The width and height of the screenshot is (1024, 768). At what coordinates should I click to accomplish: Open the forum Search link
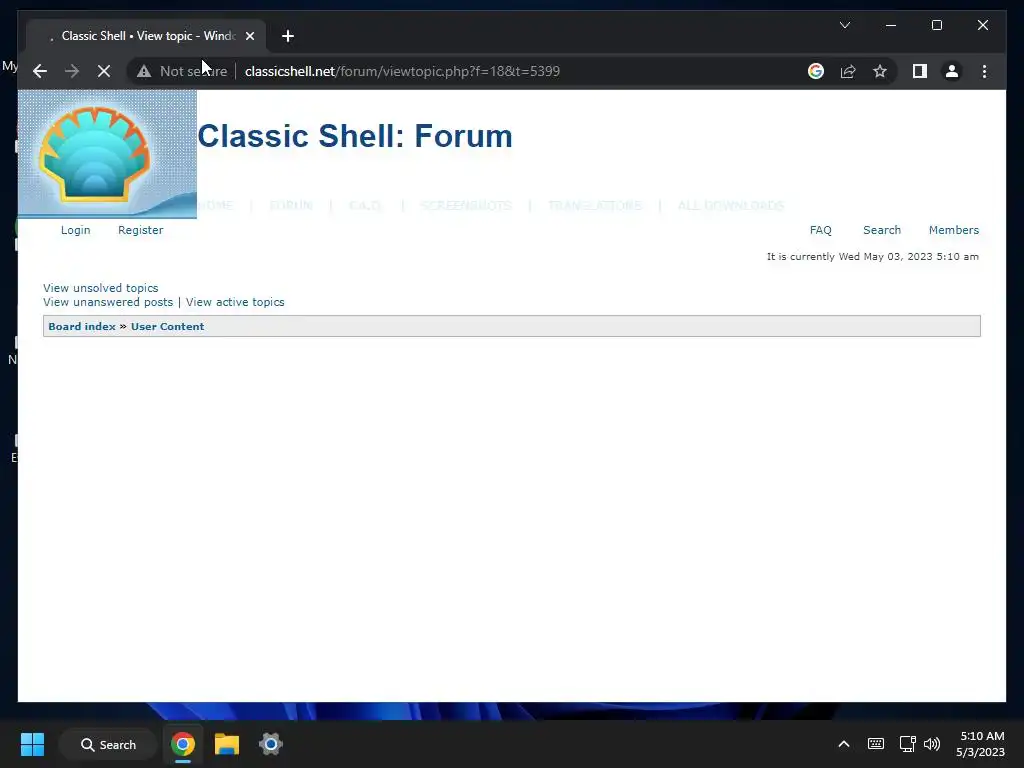tap(882, 230)
